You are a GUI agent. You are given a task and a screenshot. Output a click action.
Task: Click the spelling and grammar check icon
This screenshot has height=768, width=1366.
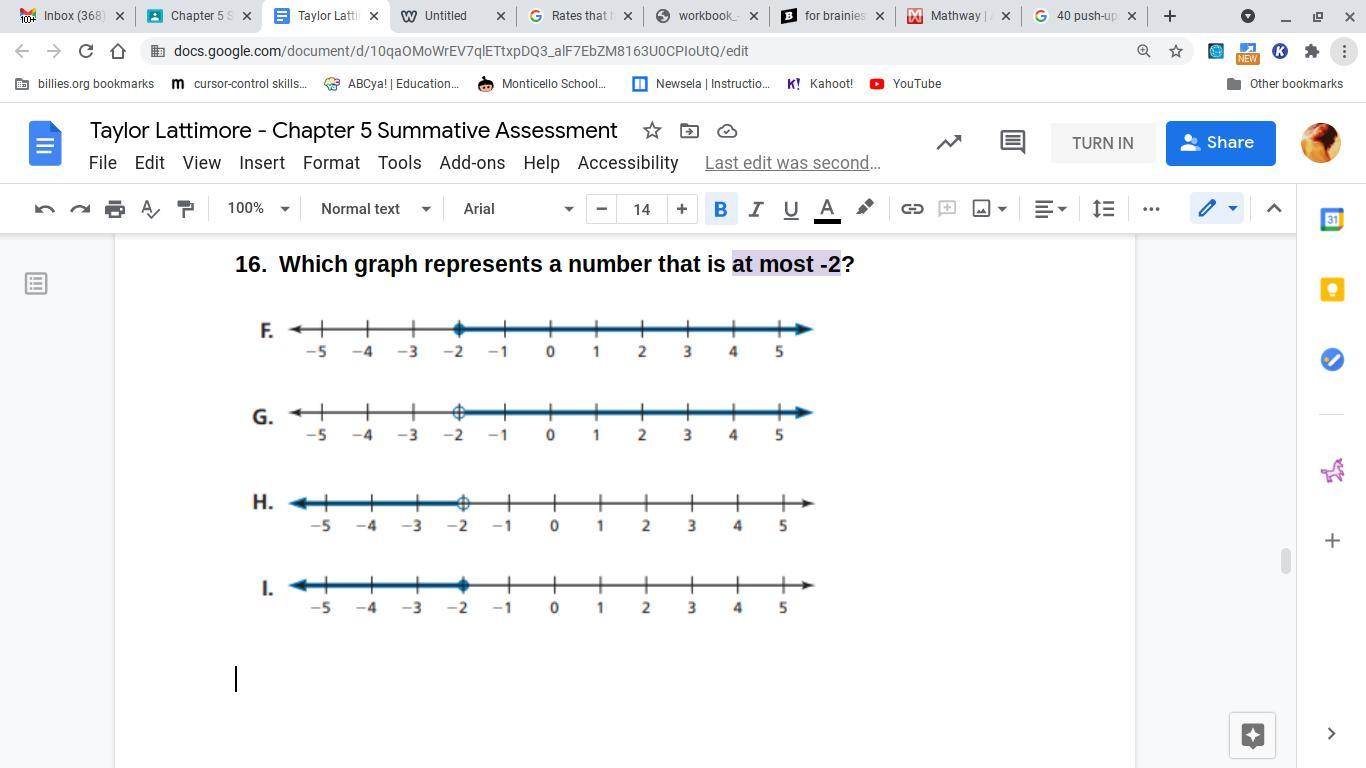click(150, 209)
